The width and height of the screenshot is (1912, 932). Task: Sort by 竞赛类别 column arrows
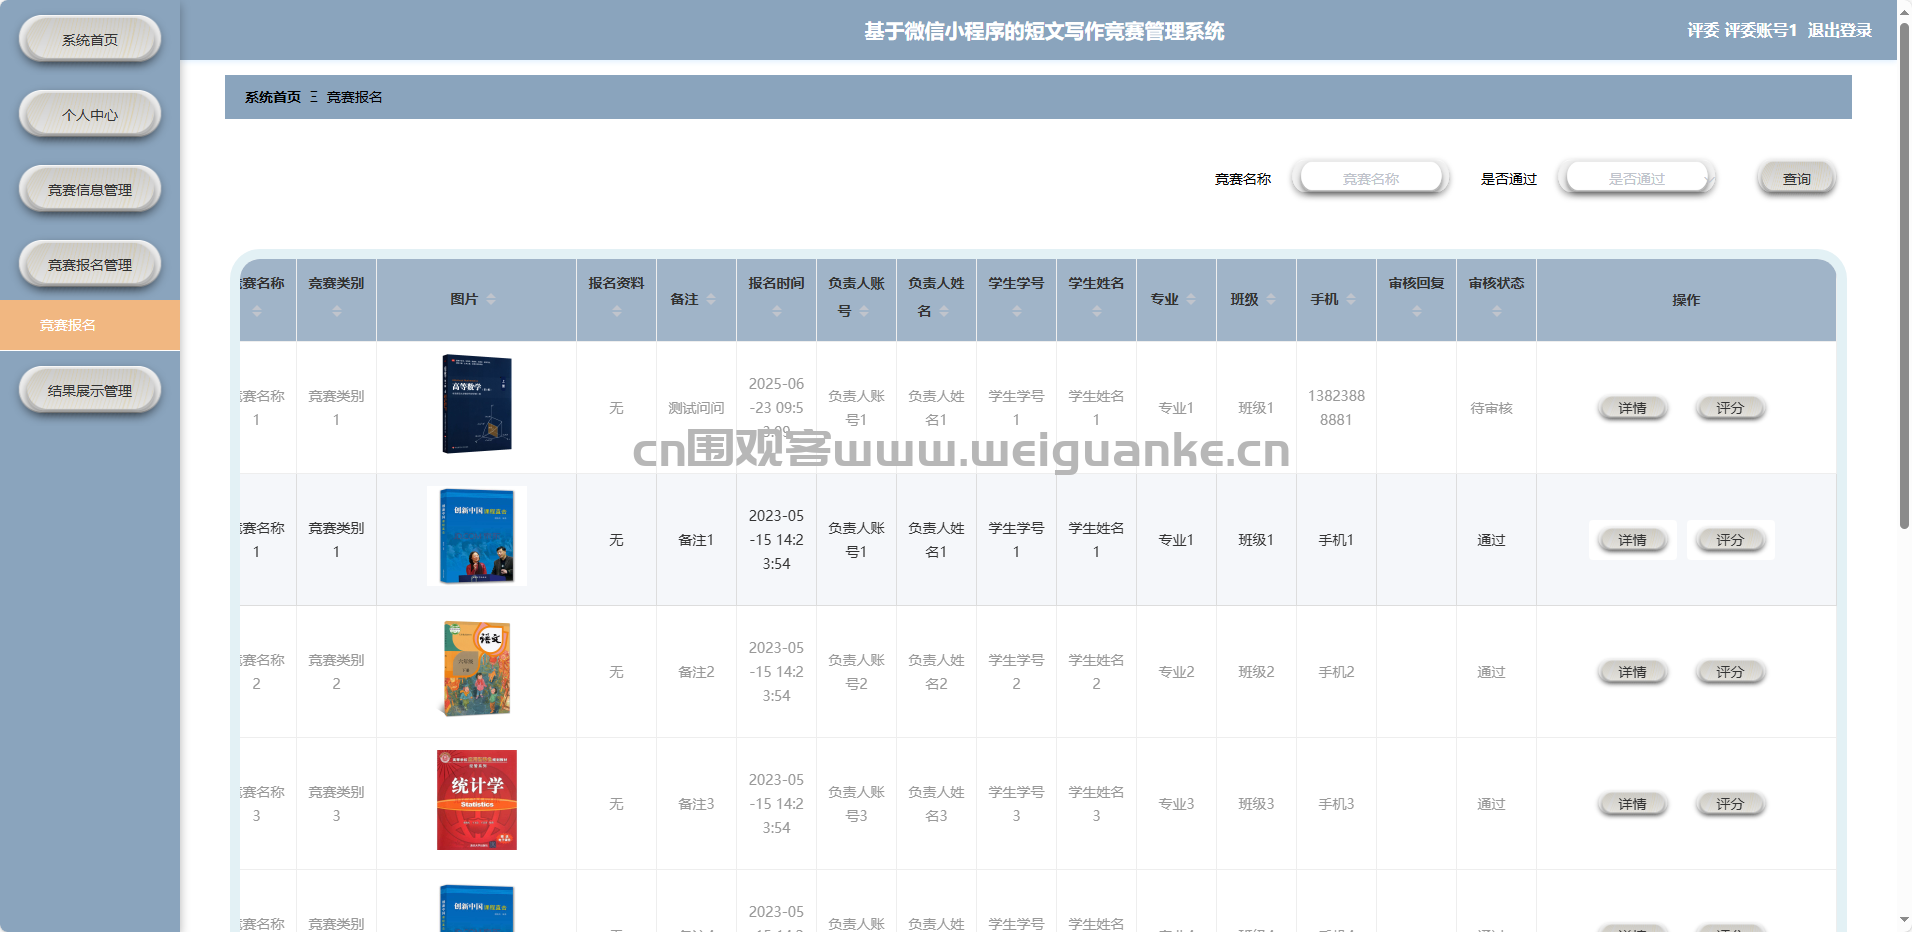(337, 311)
